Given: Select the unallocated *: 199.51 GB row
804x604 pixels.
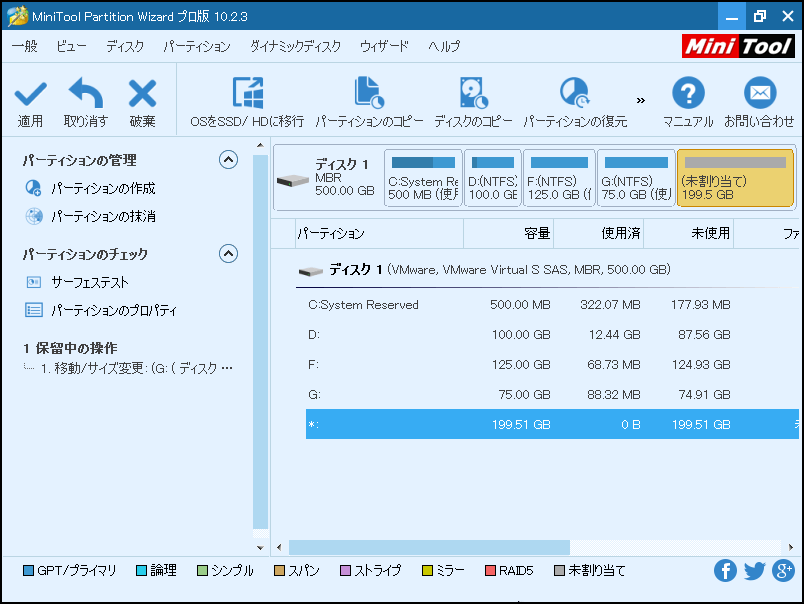Looking at the screenshot, I should click(552, 424).
